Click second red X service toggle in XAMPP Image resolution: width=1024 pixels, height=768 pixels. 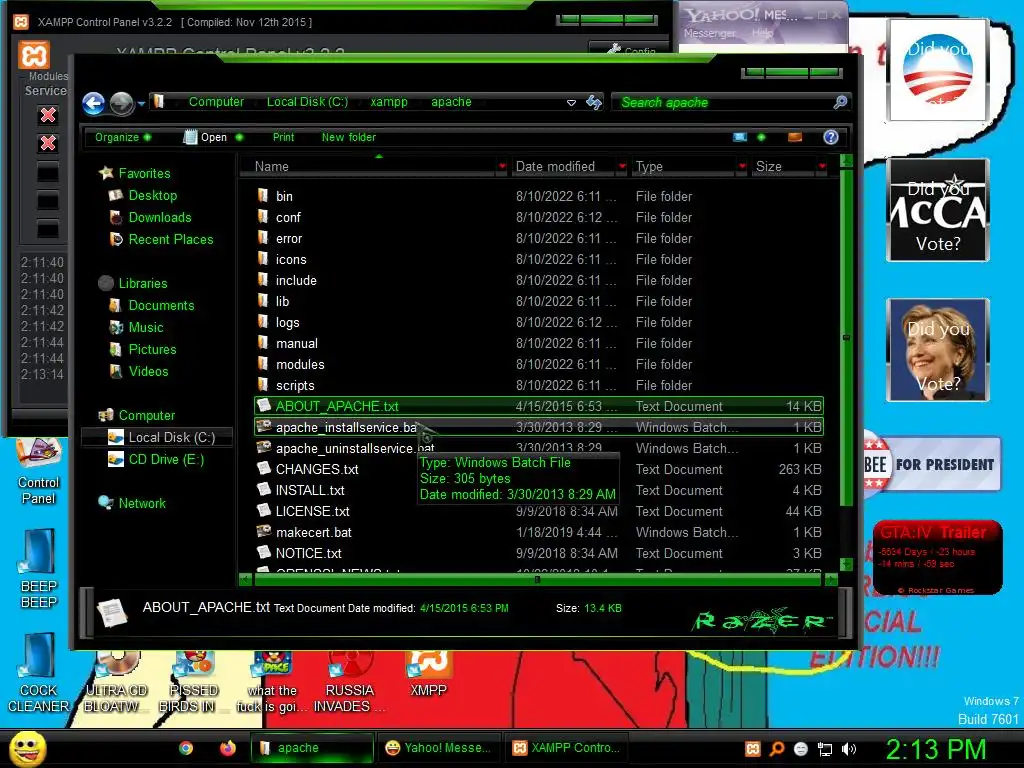click(48, 143)
